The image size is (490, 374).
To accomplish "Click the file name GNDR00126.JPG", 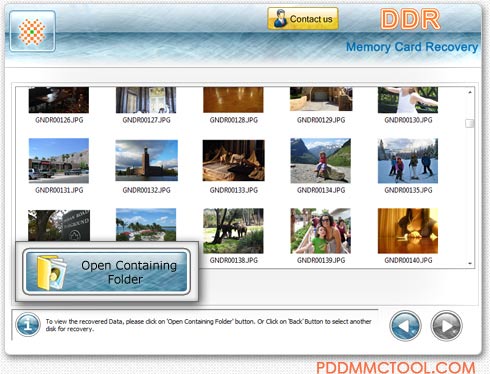I will [59, 120].
